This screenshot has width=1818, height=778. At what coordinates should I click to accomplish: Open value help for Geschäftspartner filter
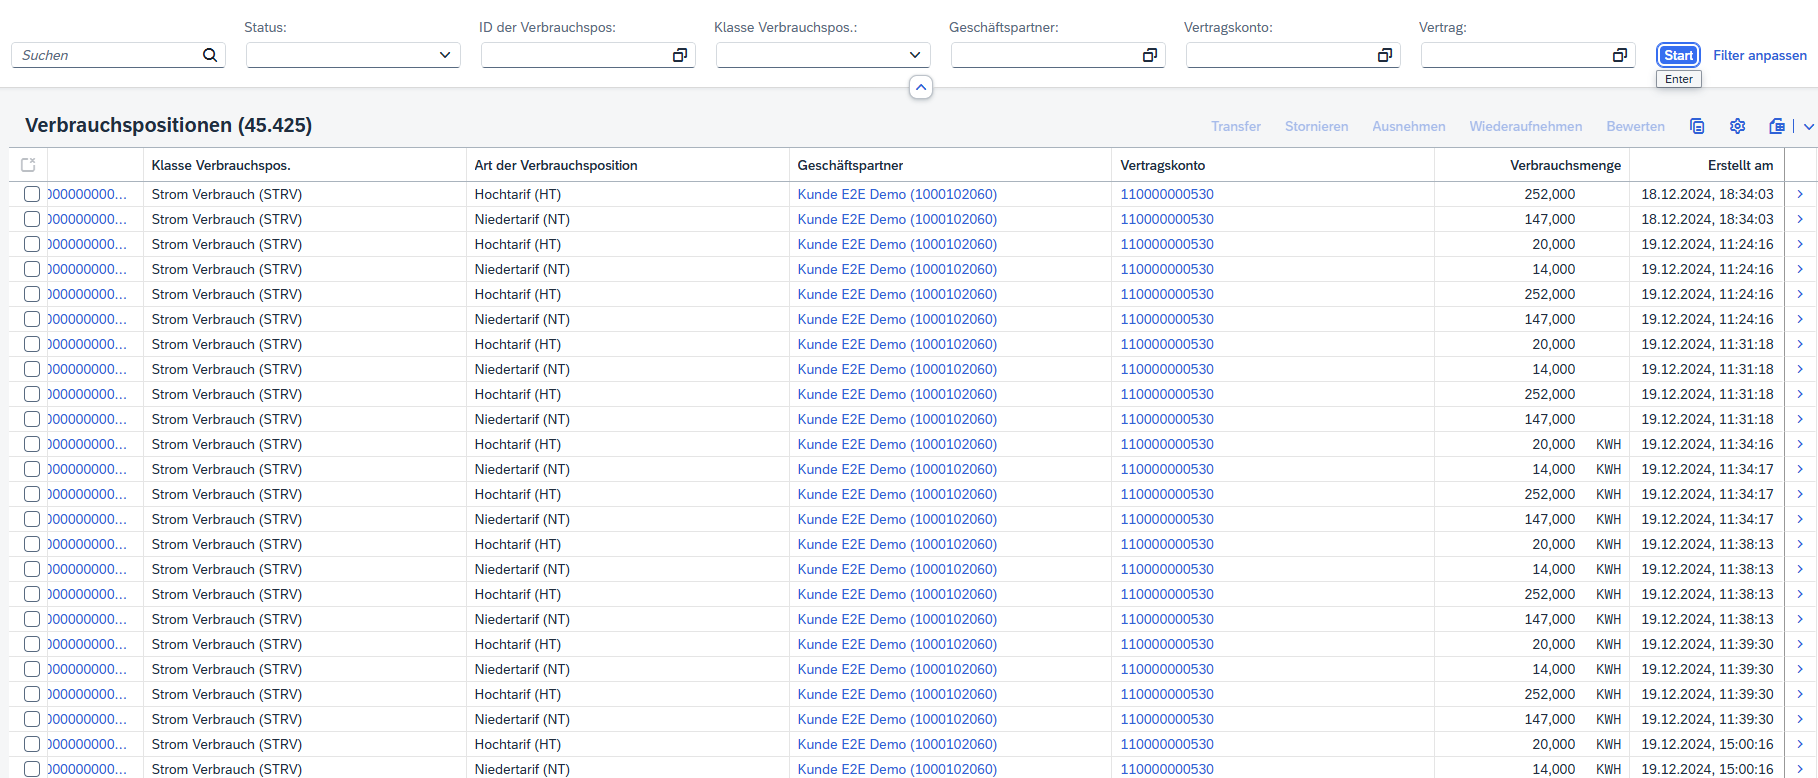point(1150,55)
